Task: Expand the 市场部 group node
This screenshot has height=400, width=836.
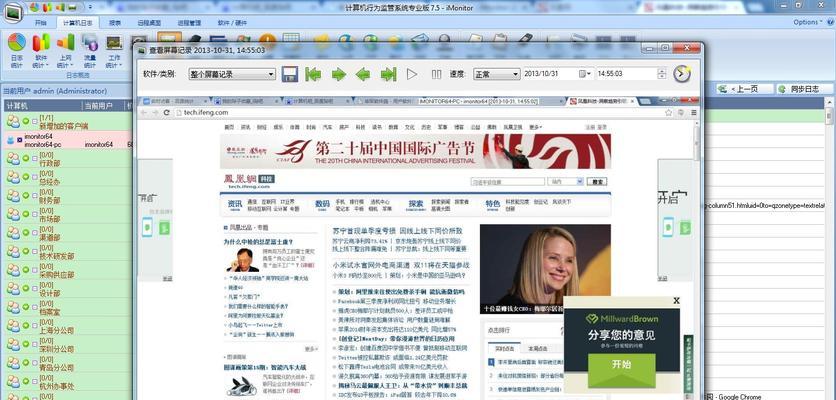Action: (x=35, y=214)
